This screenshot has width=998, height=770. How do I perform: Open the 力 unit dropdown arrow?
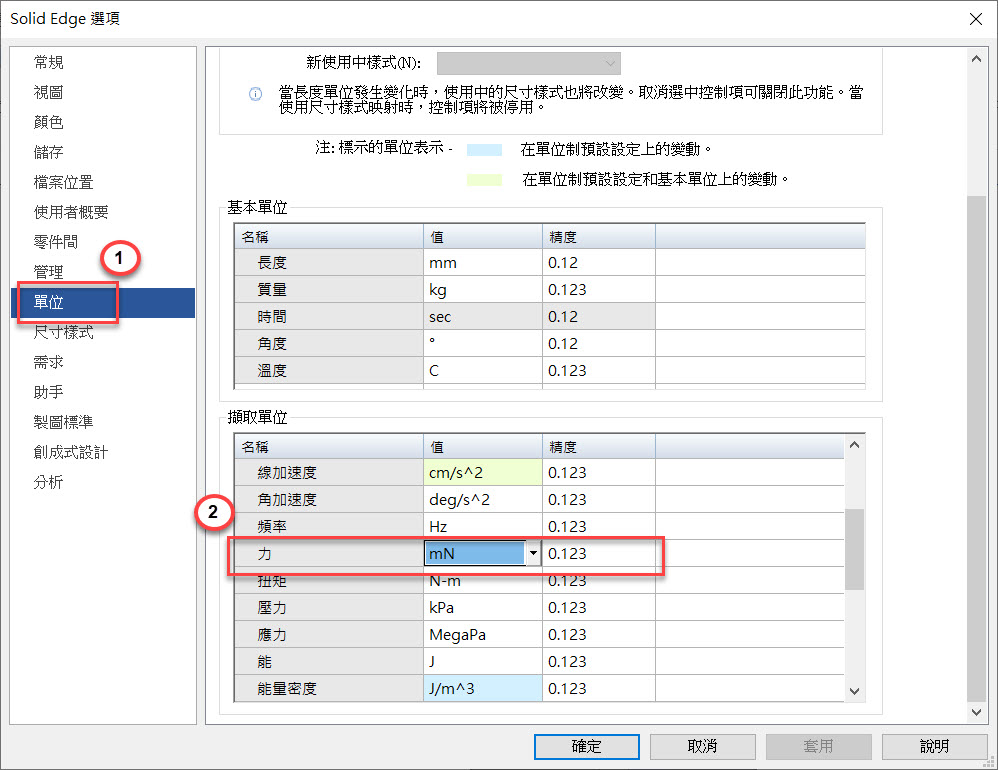click(x=533, y=554)
